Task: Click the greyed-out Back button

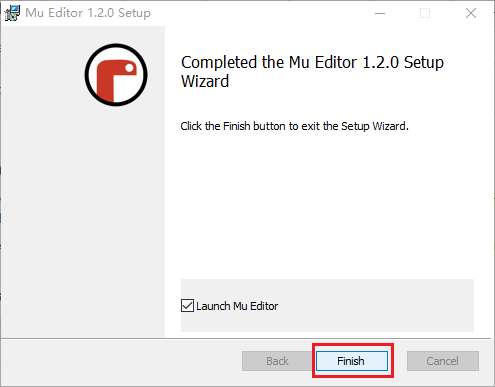Action: [x=277, y=361]
